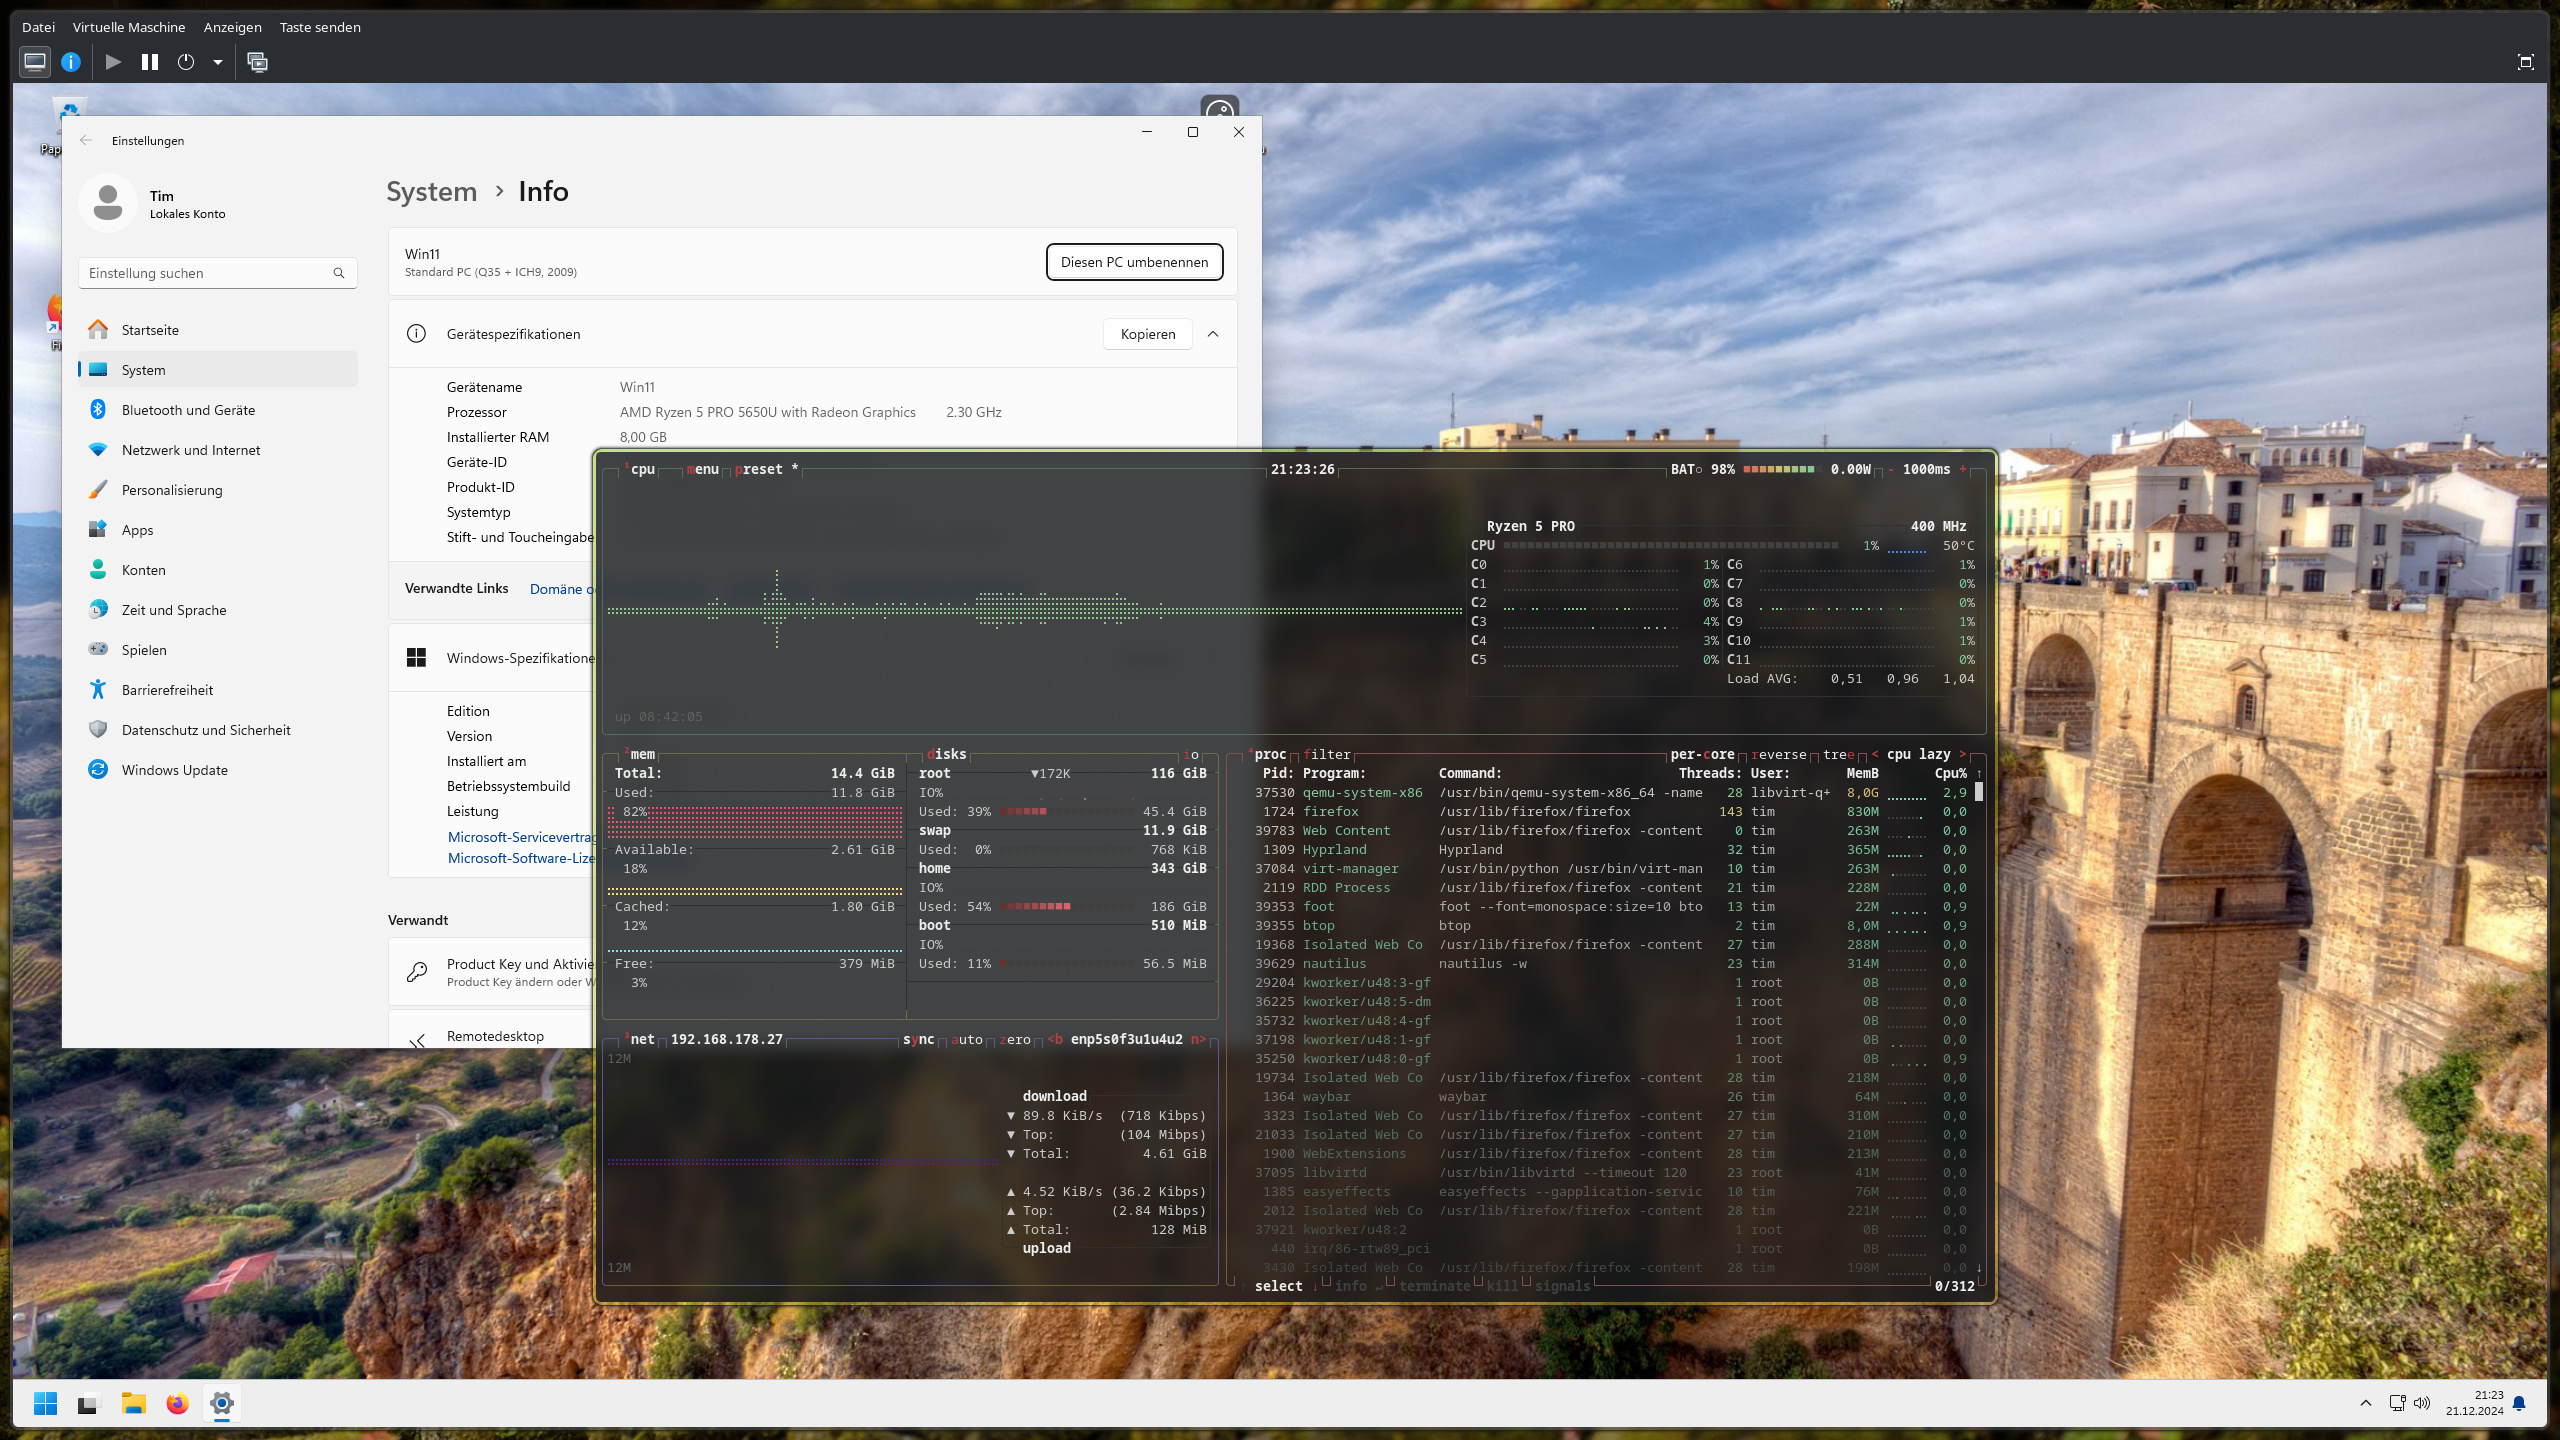Open the Virtuelle Maschine menu
The height and width of the screenshot is (1440, 2560).
tap(129, 27)
